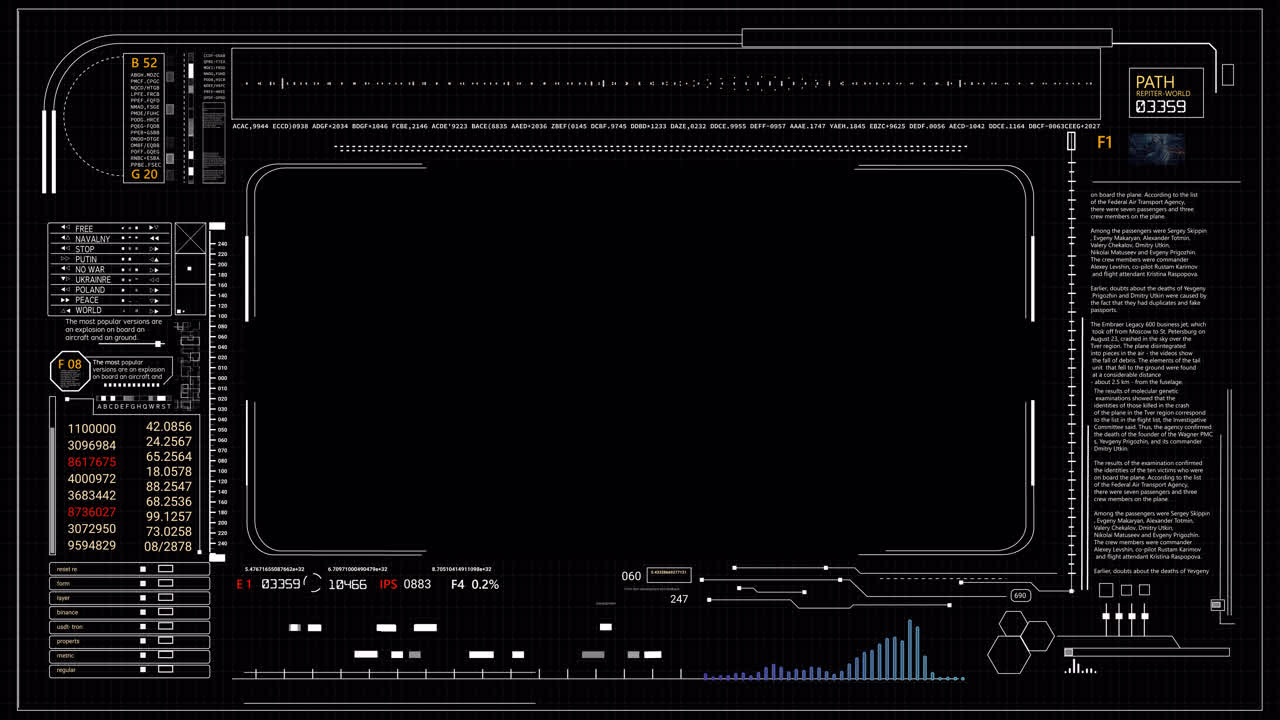Expand the down-triangle beside UKRAINRE
Screen dimensions: 1280x720
[x=65, y=279]
